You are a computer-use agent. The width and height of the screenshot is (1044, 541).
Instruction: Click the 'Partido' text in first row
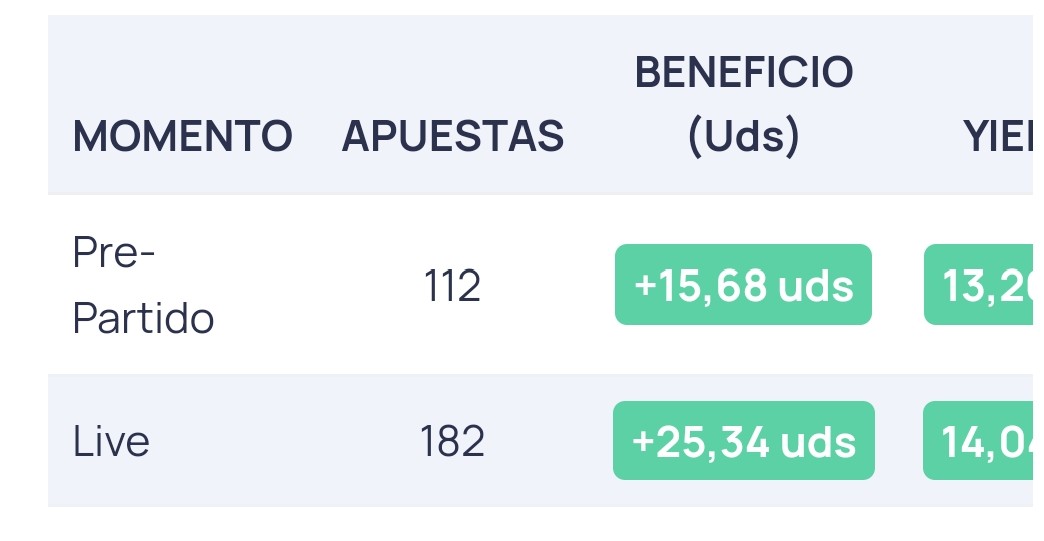click(x=143, y=318)
